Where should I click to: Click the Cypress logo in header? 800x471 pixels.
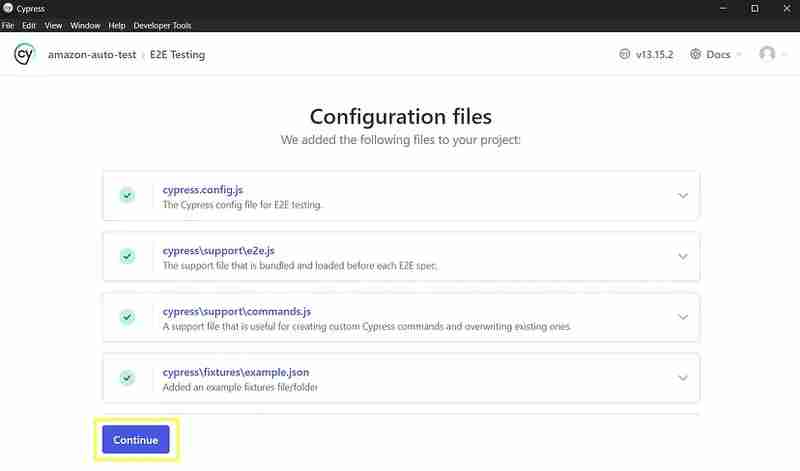[x=24, y=55]
